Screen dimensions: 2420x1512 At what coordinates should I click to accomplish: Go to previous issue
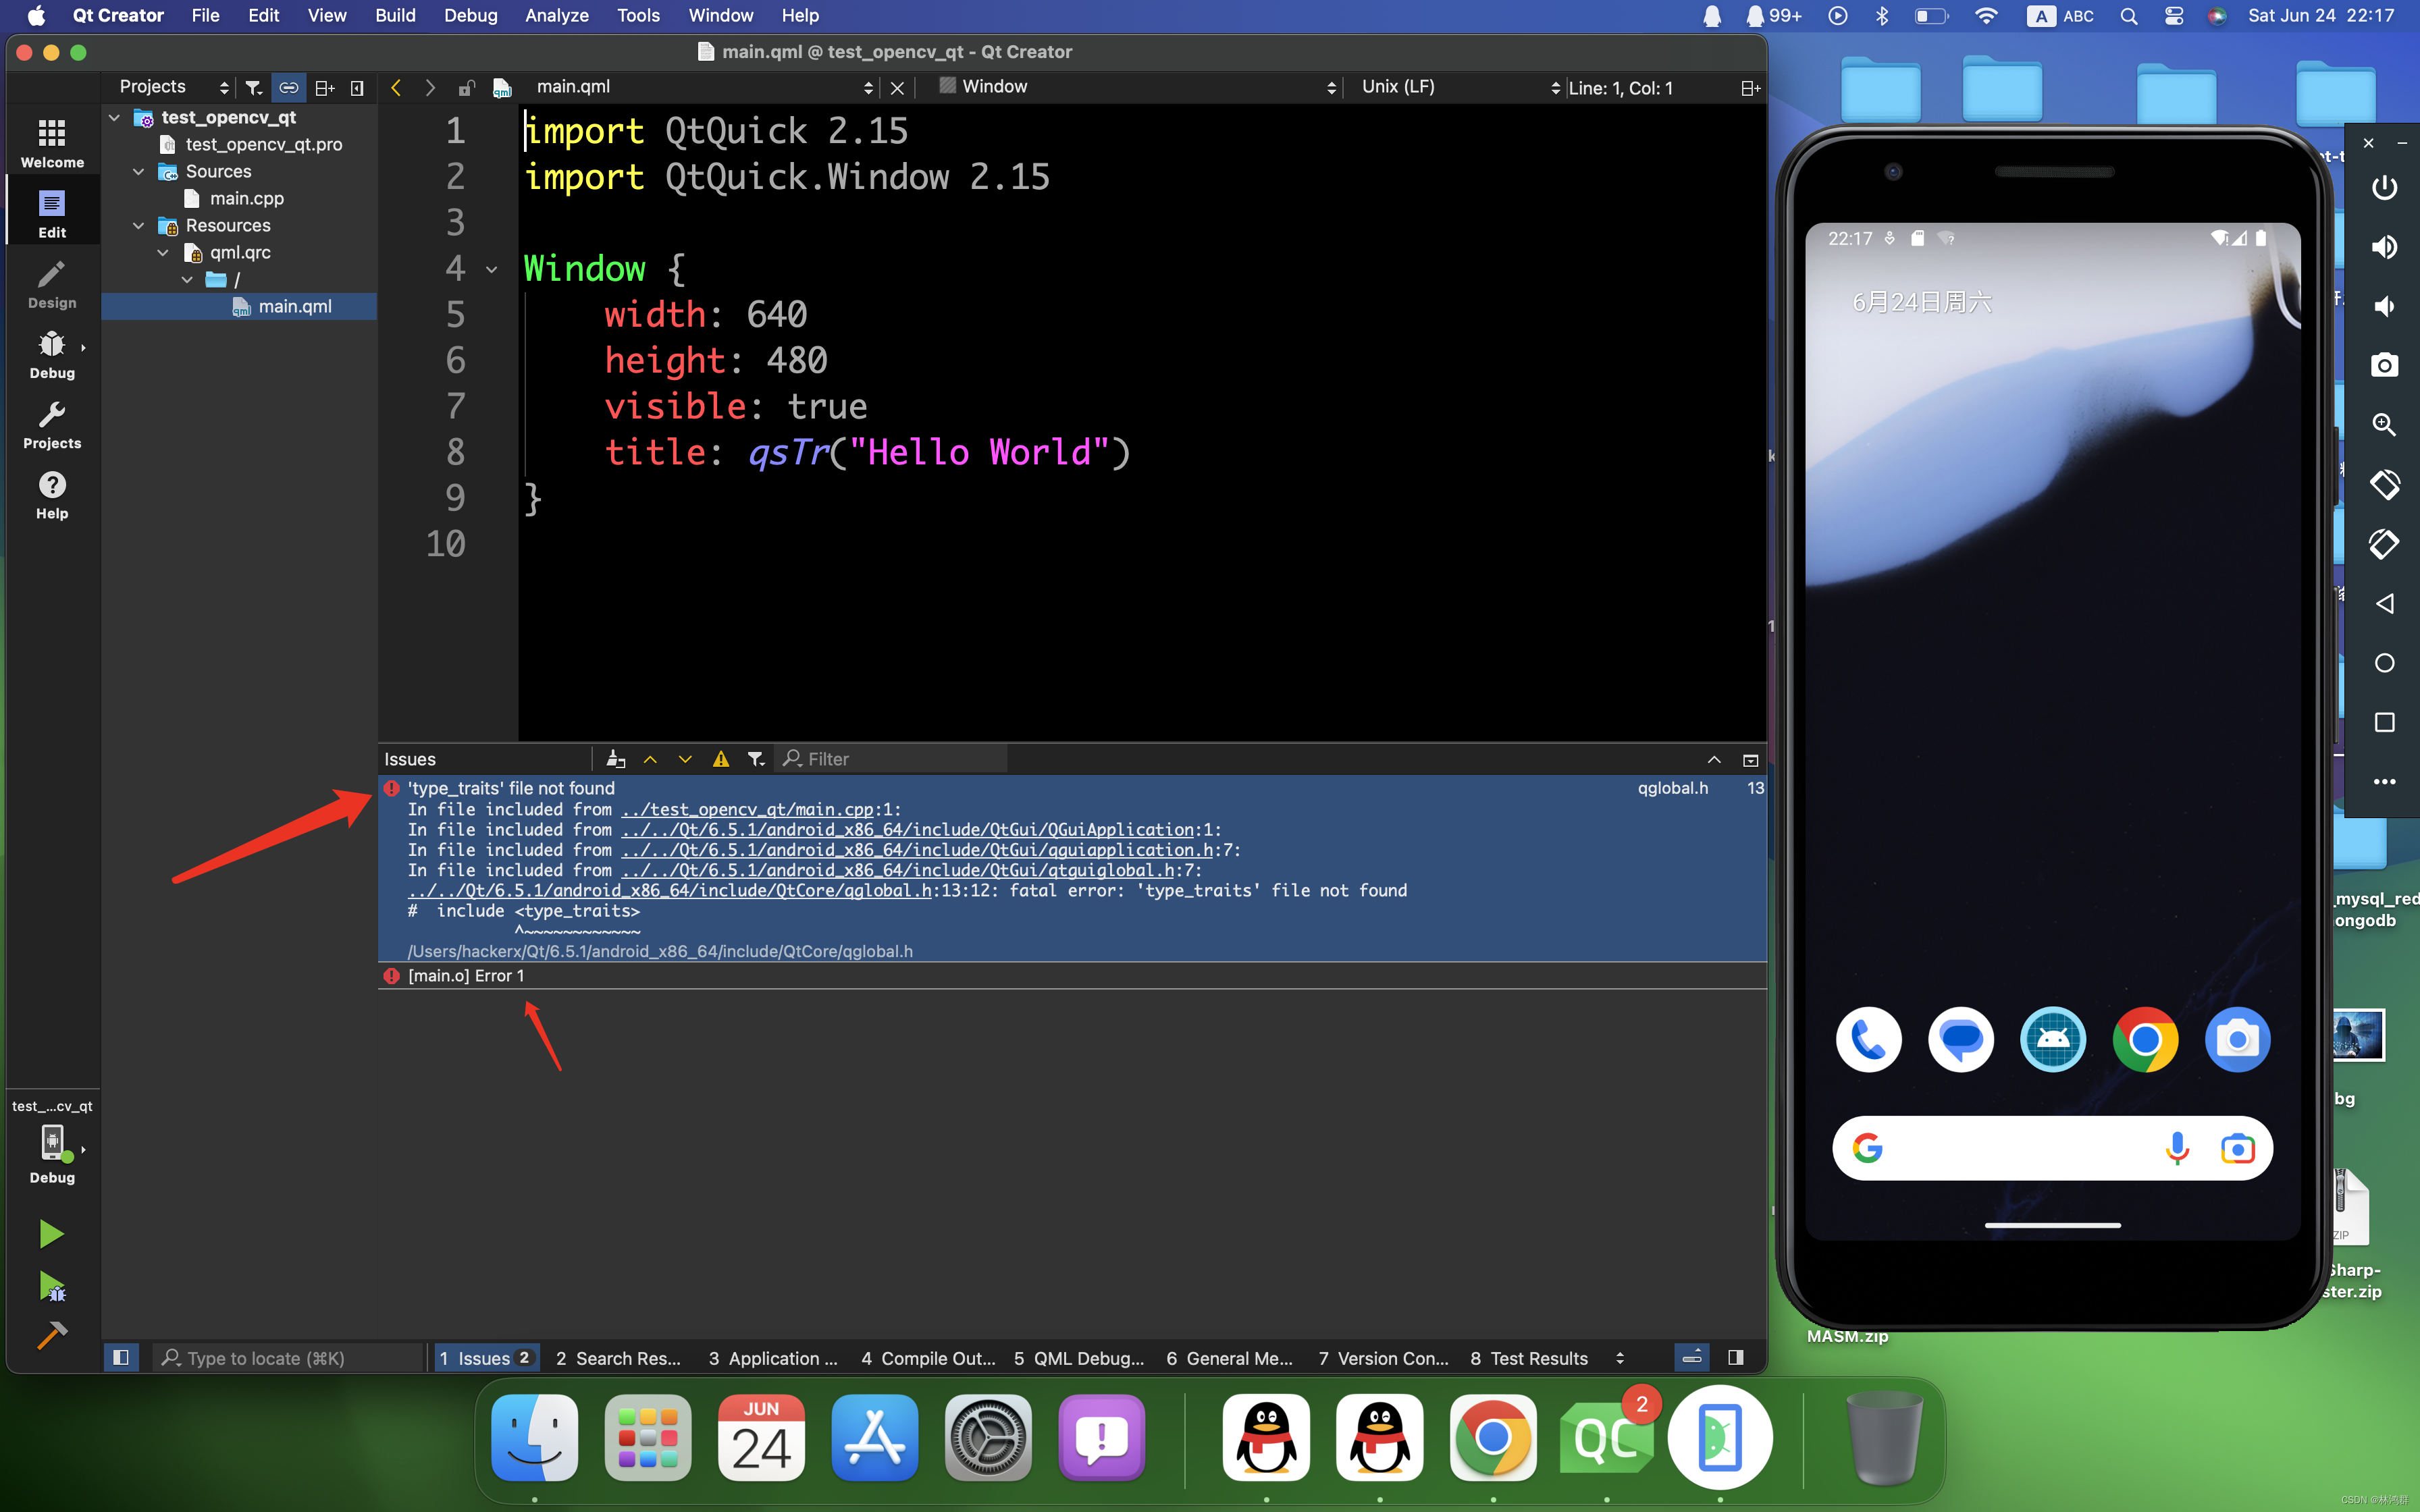[650, 759]
